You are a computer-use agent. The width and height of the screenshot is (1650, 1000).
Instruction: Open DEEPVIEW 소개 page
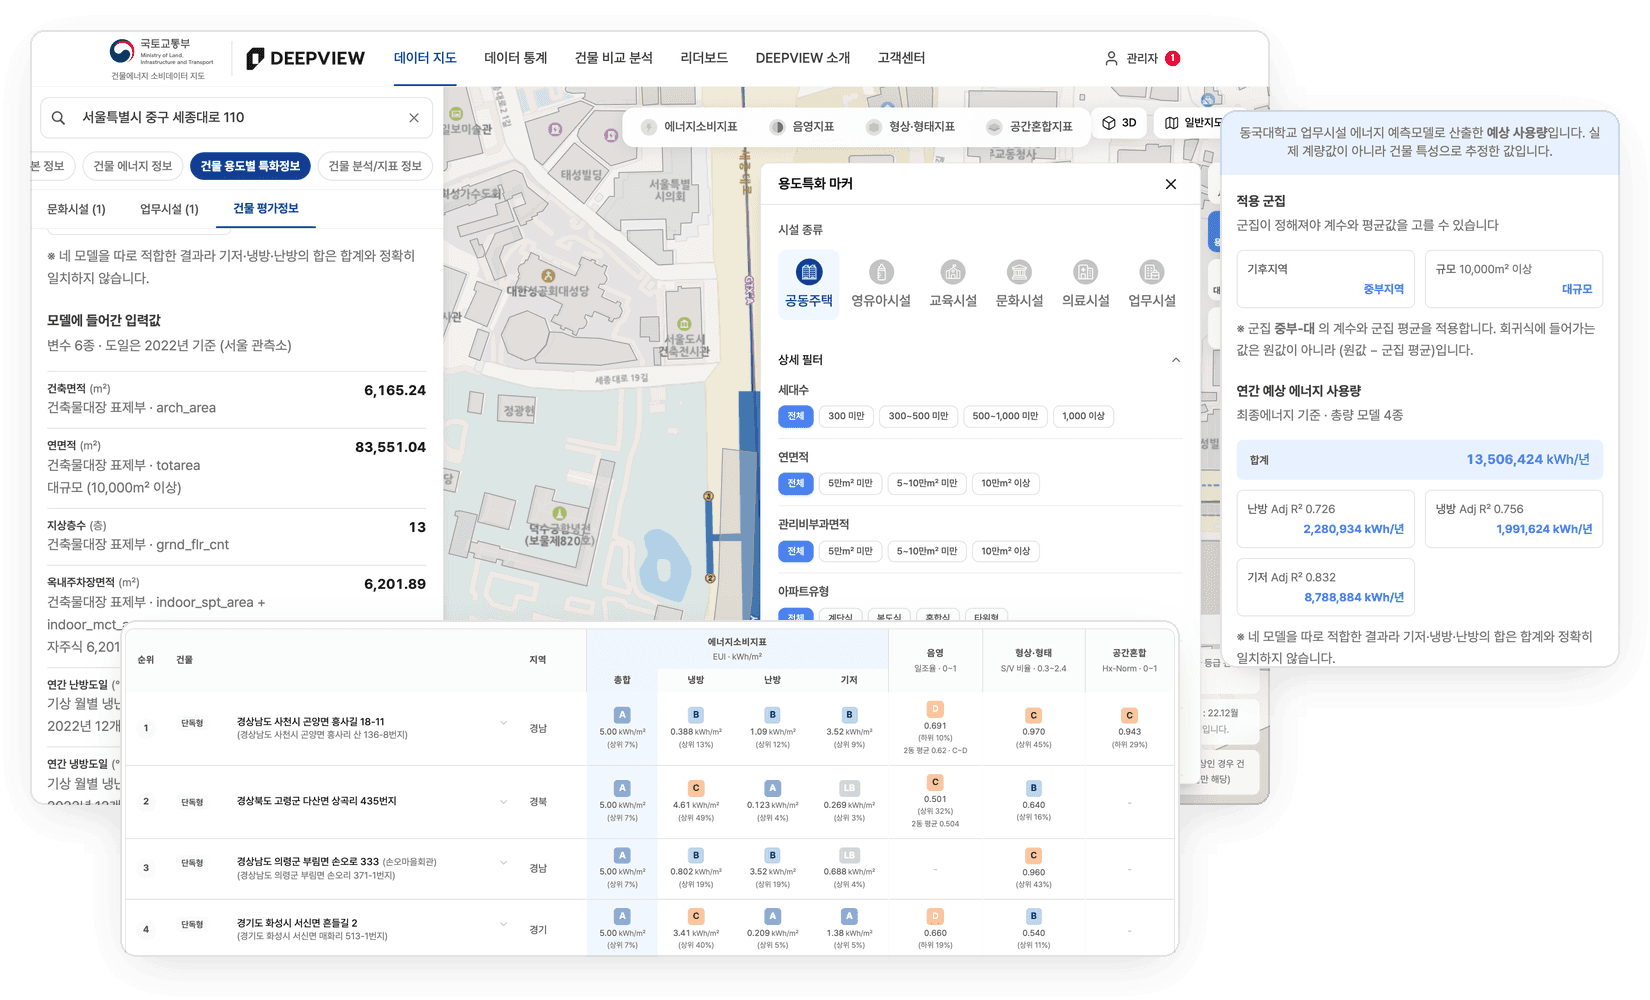coord(803,58)
